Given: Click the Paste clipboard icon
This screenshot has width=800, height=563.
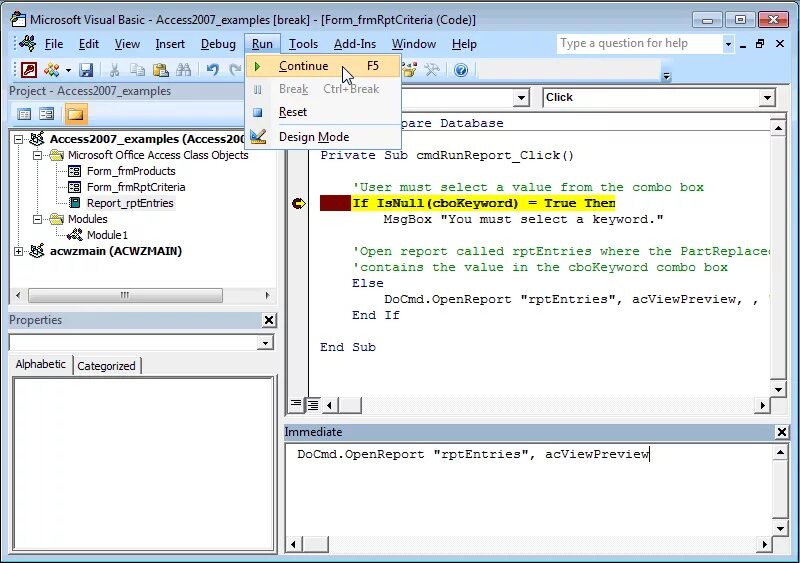Looking at the screenshot, I should coord(161,69).
